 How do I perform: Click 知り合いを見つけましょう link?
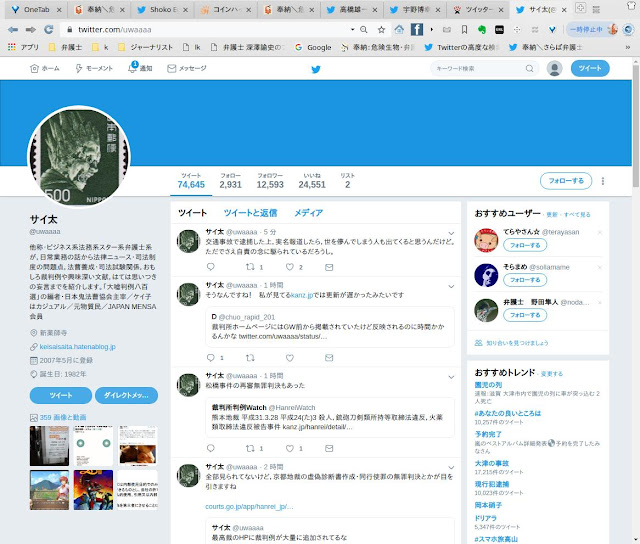[517, 343]
